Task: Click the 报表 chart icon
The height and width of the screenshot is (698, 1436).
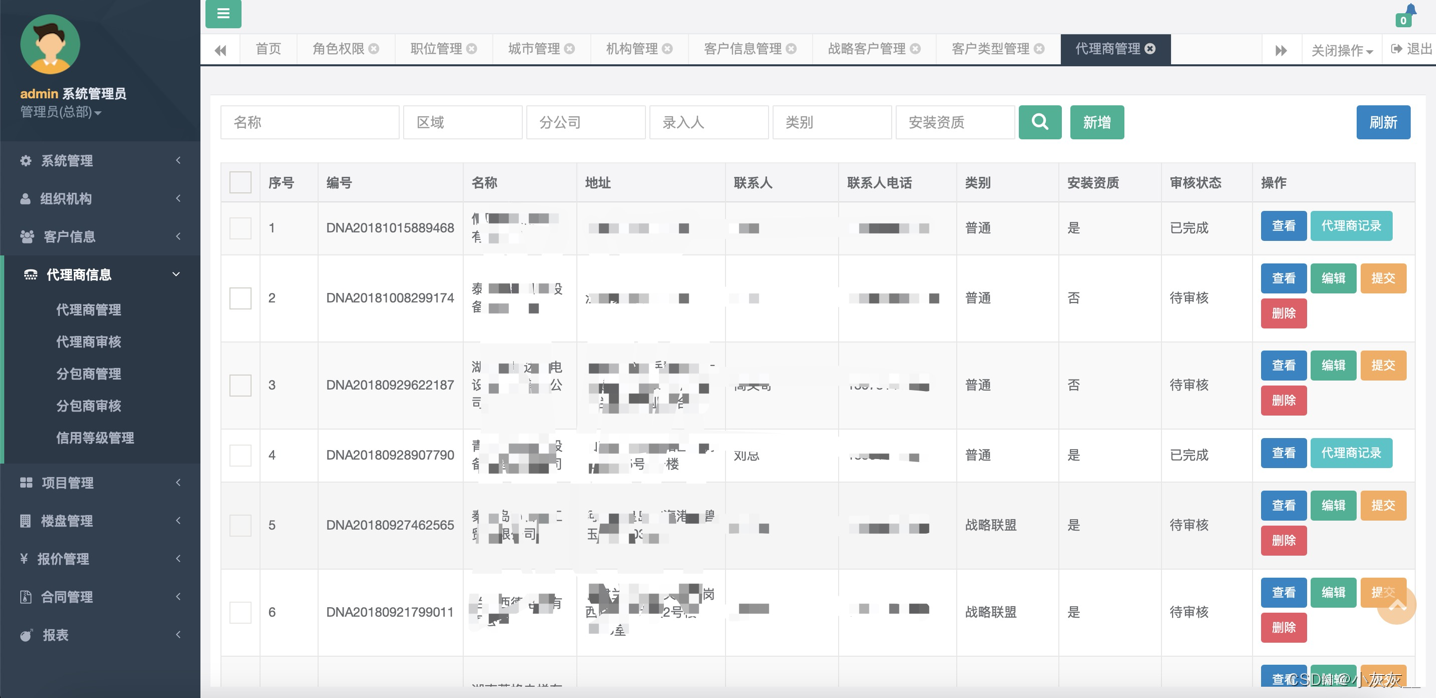Action: pyautogui.click(x=26, y=634)
